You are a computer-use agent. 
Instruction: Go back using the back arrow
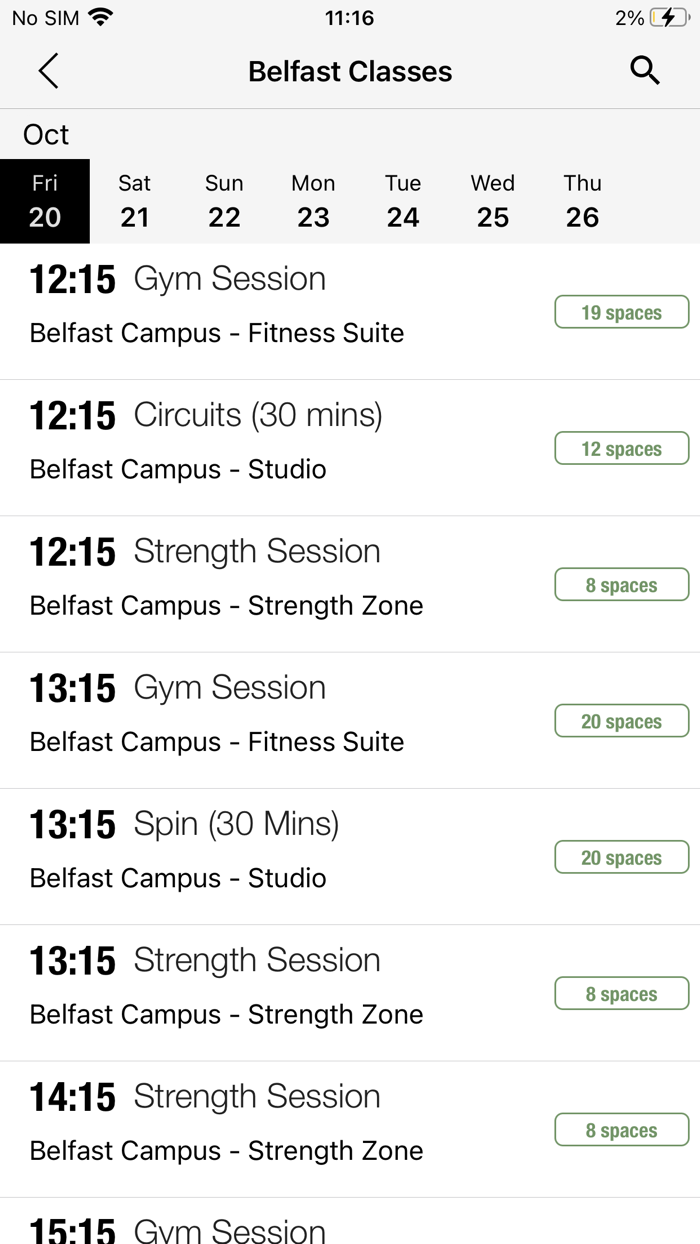point(48,71)
